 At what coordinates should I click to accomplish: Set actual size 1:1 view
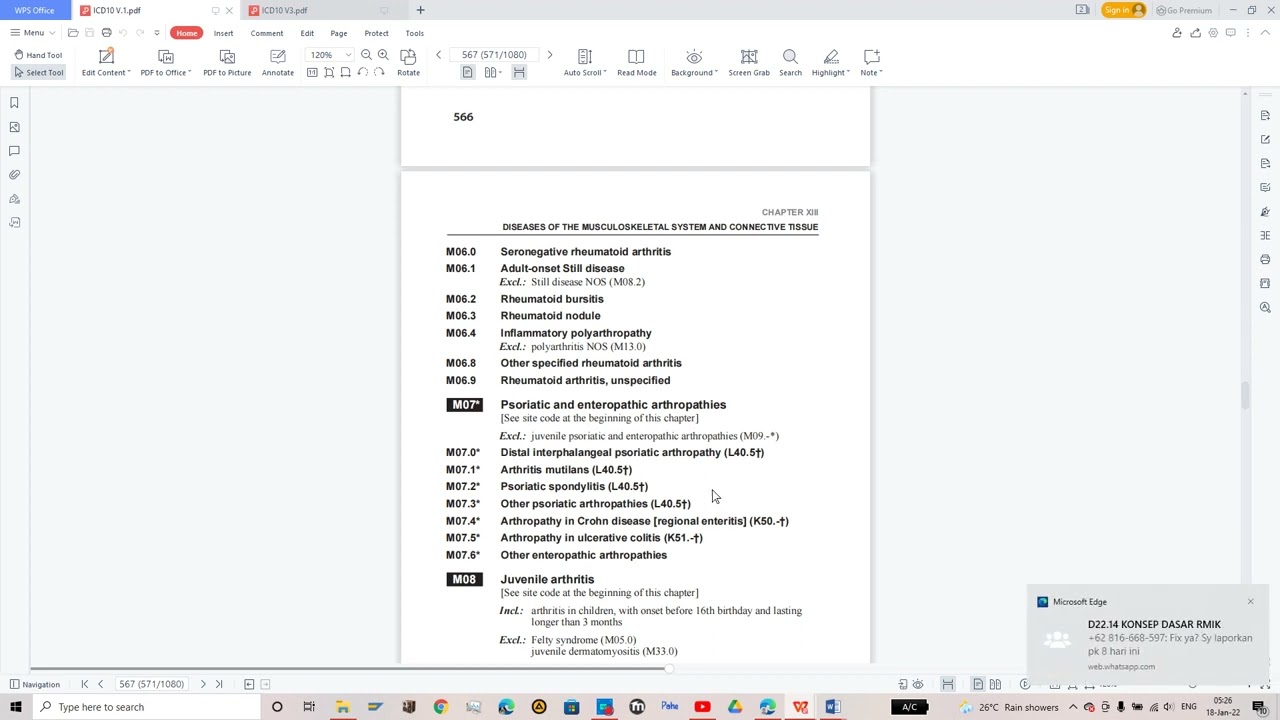[312, 72]
